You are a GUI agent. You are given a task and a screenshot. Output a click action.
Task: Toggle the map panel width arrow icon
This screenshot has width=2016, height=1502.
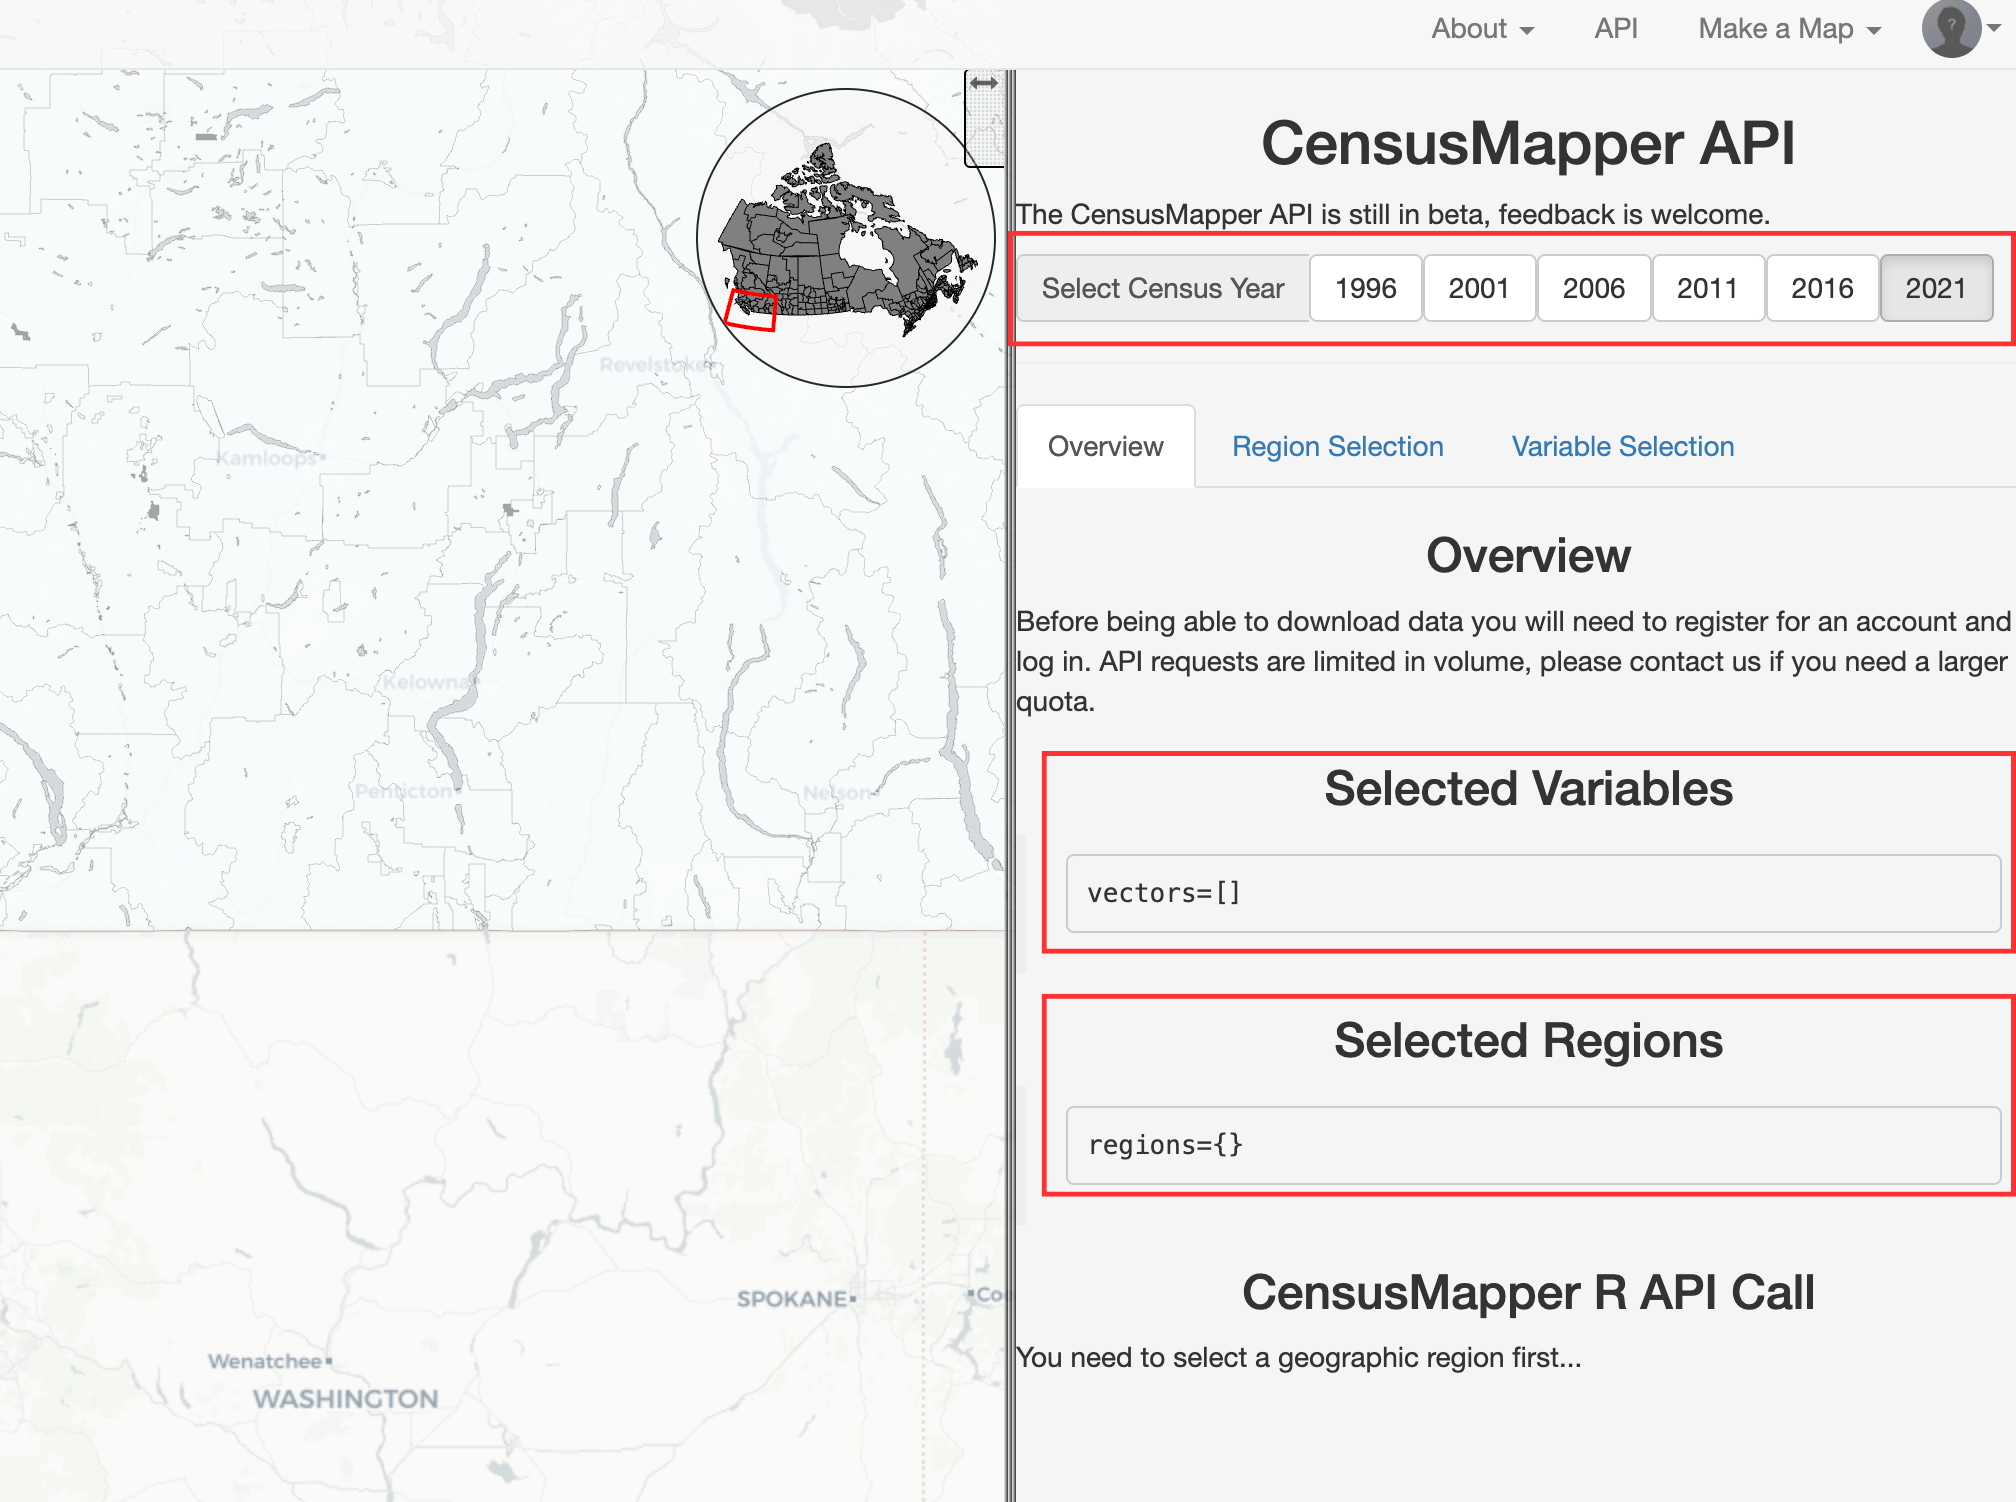984,83
